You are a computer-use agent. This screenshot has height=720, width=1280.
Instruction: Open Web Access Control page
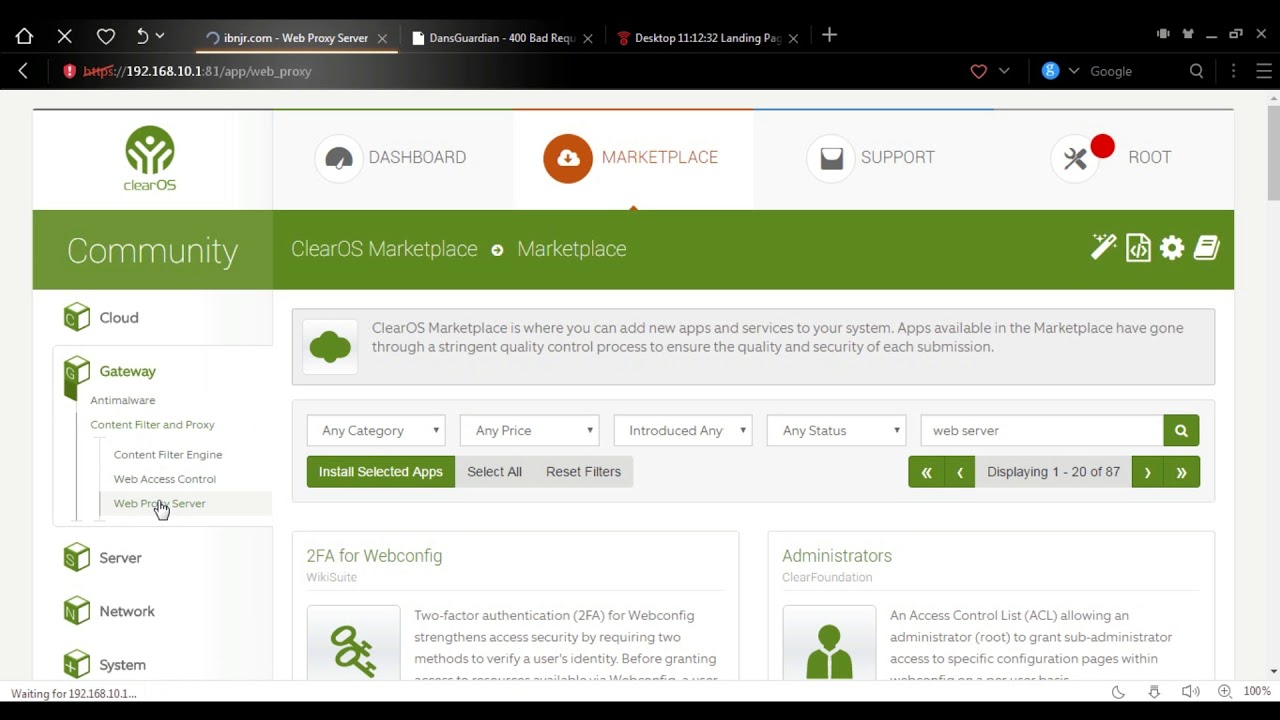(x=165, y=479)
